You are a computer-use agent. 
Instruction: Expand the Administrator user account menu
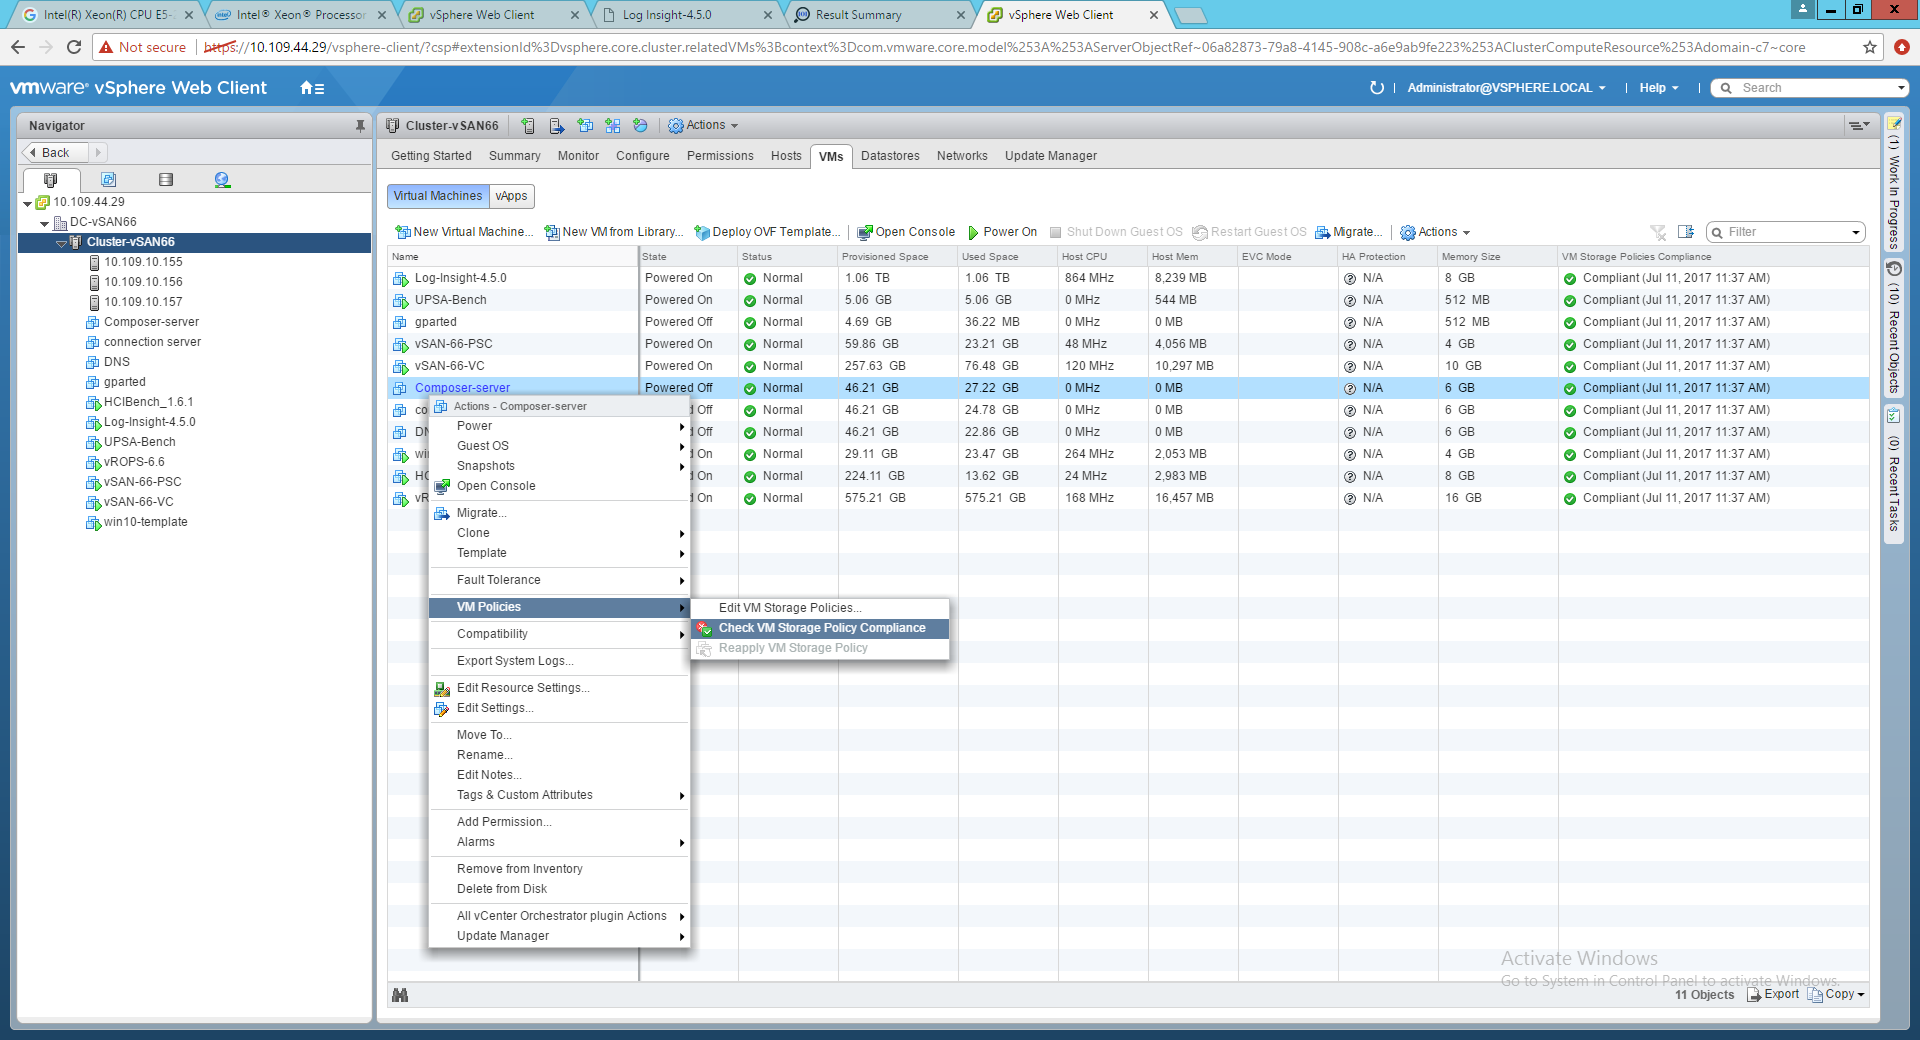pyautogui.click(x=1505, y=88)
